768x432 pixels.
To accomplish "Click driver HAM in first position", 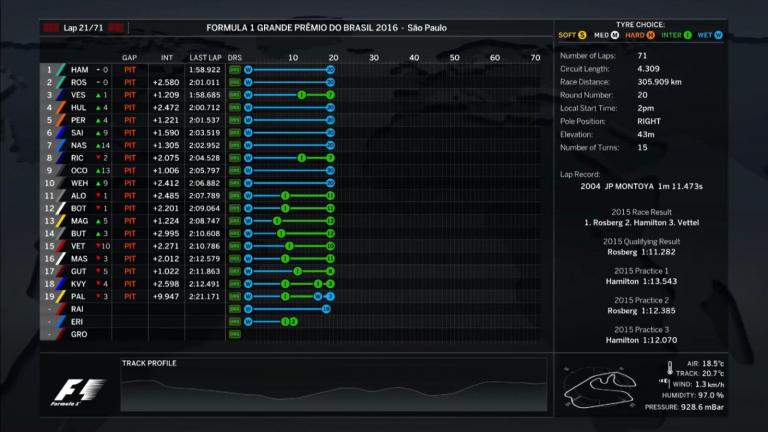I will [79, 70].
